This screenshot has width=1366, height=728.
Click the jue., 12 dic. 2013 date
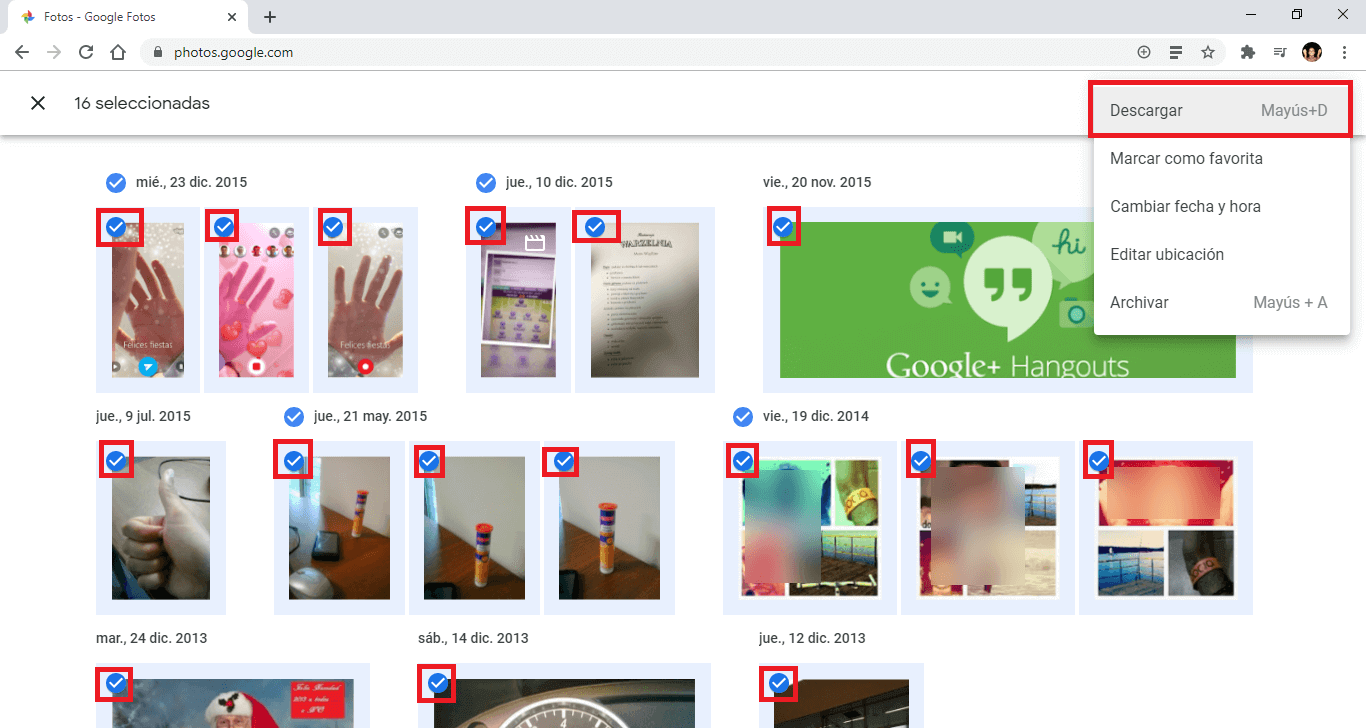click(x=812, y=638)
